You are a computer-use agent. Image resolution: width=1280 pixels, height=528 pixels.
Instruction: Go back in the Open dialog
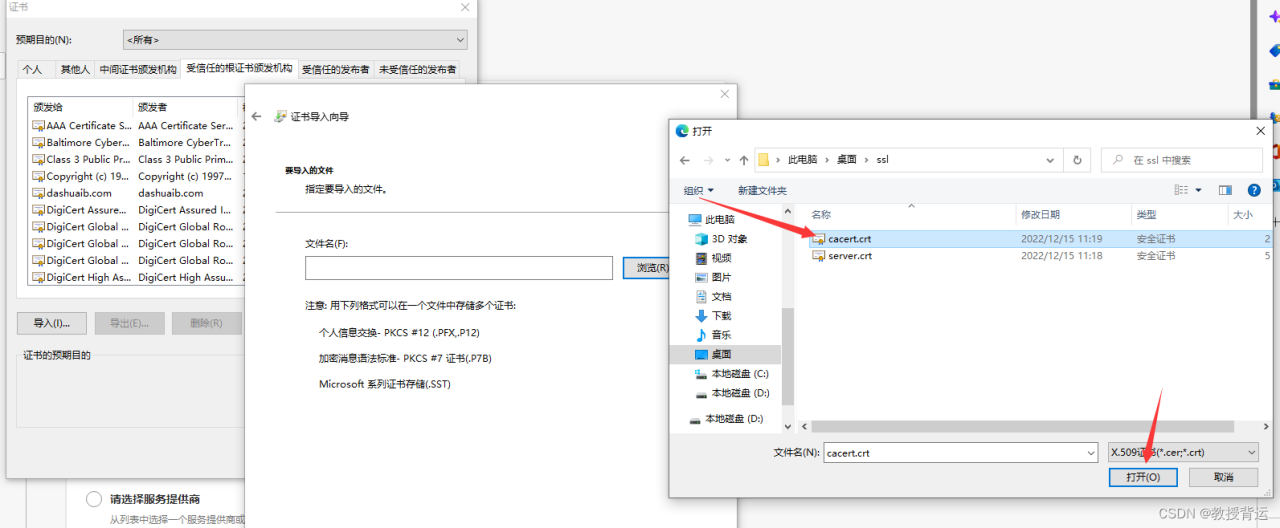[x=685, y=160]
